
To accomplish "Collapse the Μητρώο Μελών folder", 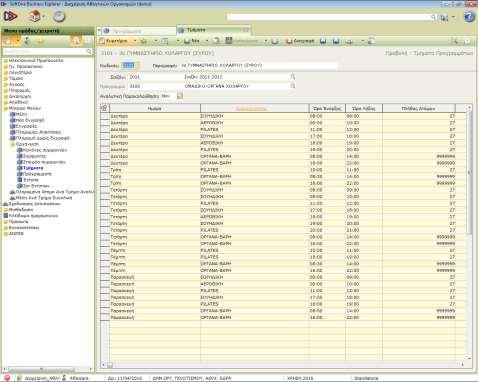I will point(6,108).
